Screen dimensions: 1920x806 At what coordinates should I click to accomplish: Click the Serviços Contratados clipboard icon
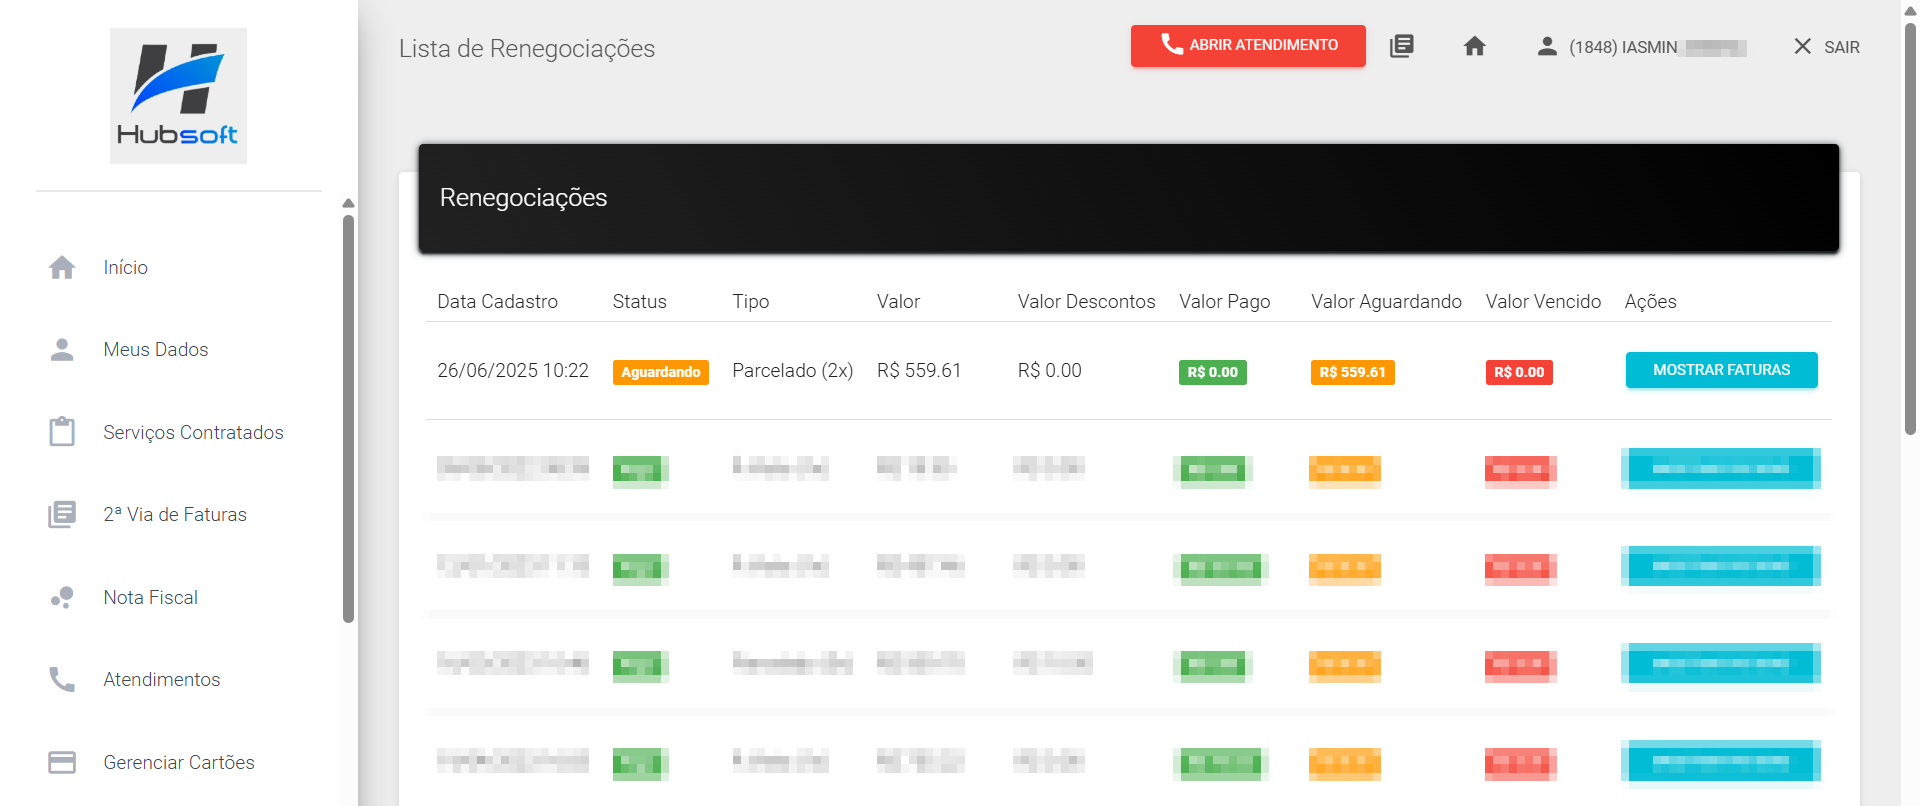(x=62, y=432)
